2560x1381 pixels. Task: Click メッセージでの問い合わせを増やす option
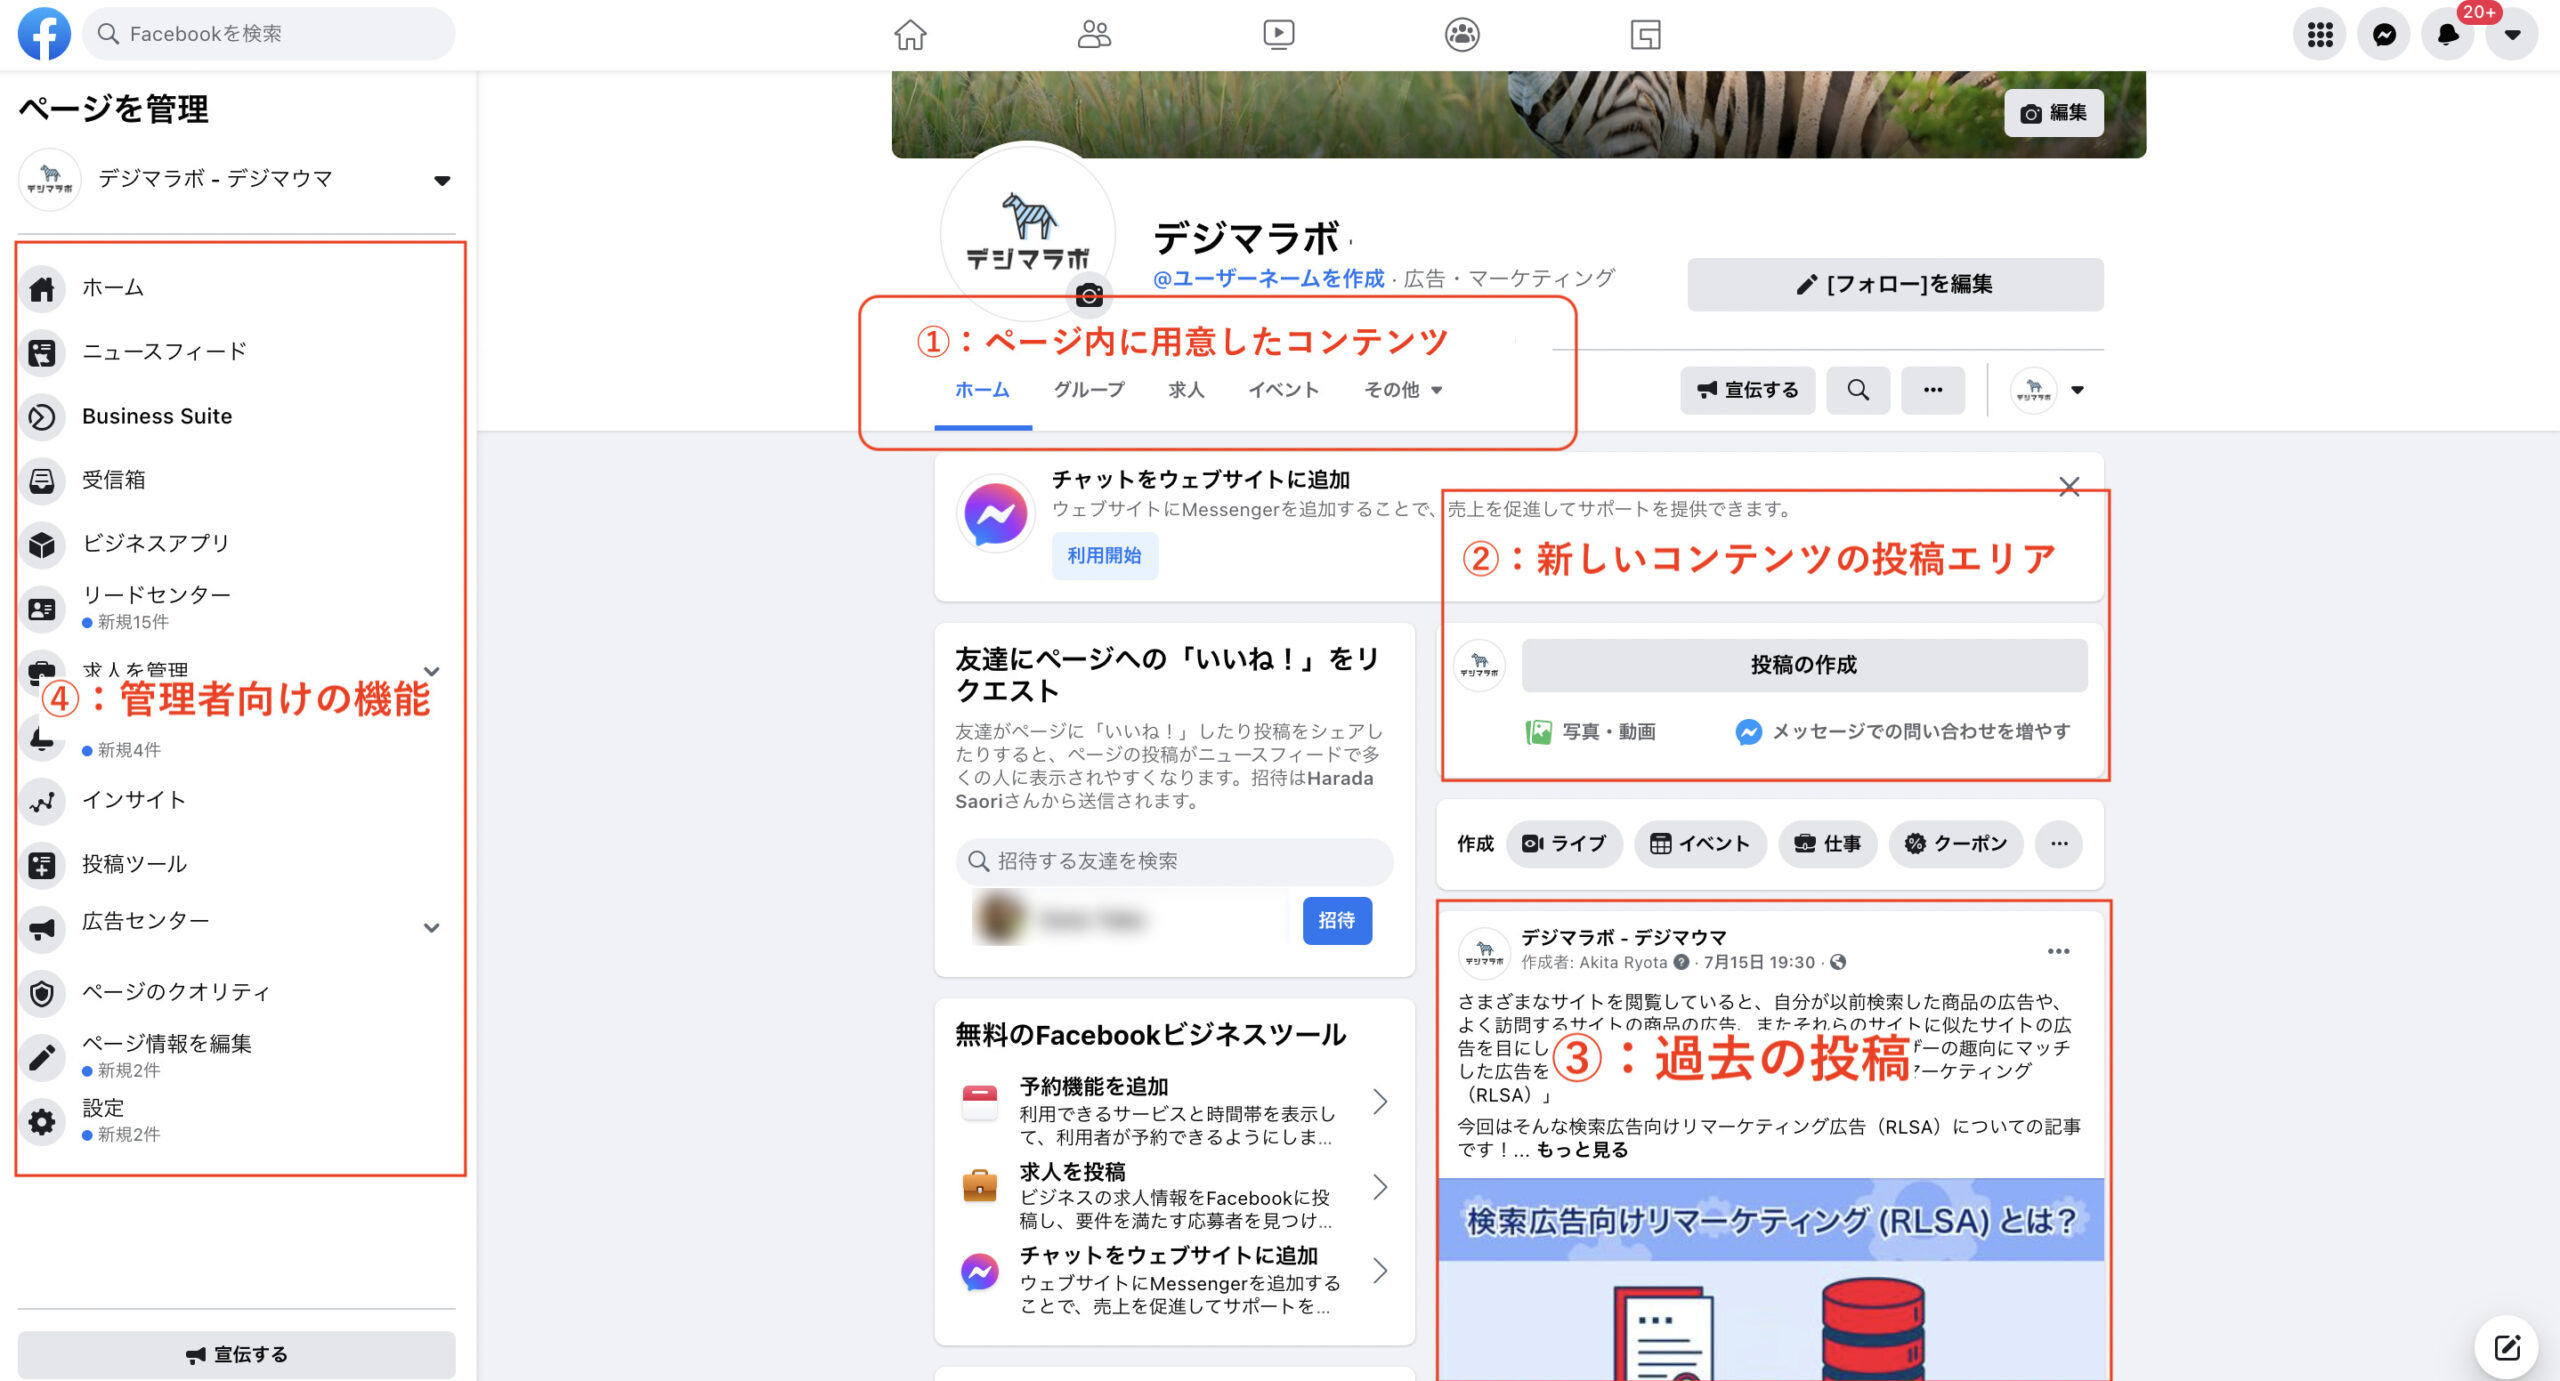pos(1903,732)
